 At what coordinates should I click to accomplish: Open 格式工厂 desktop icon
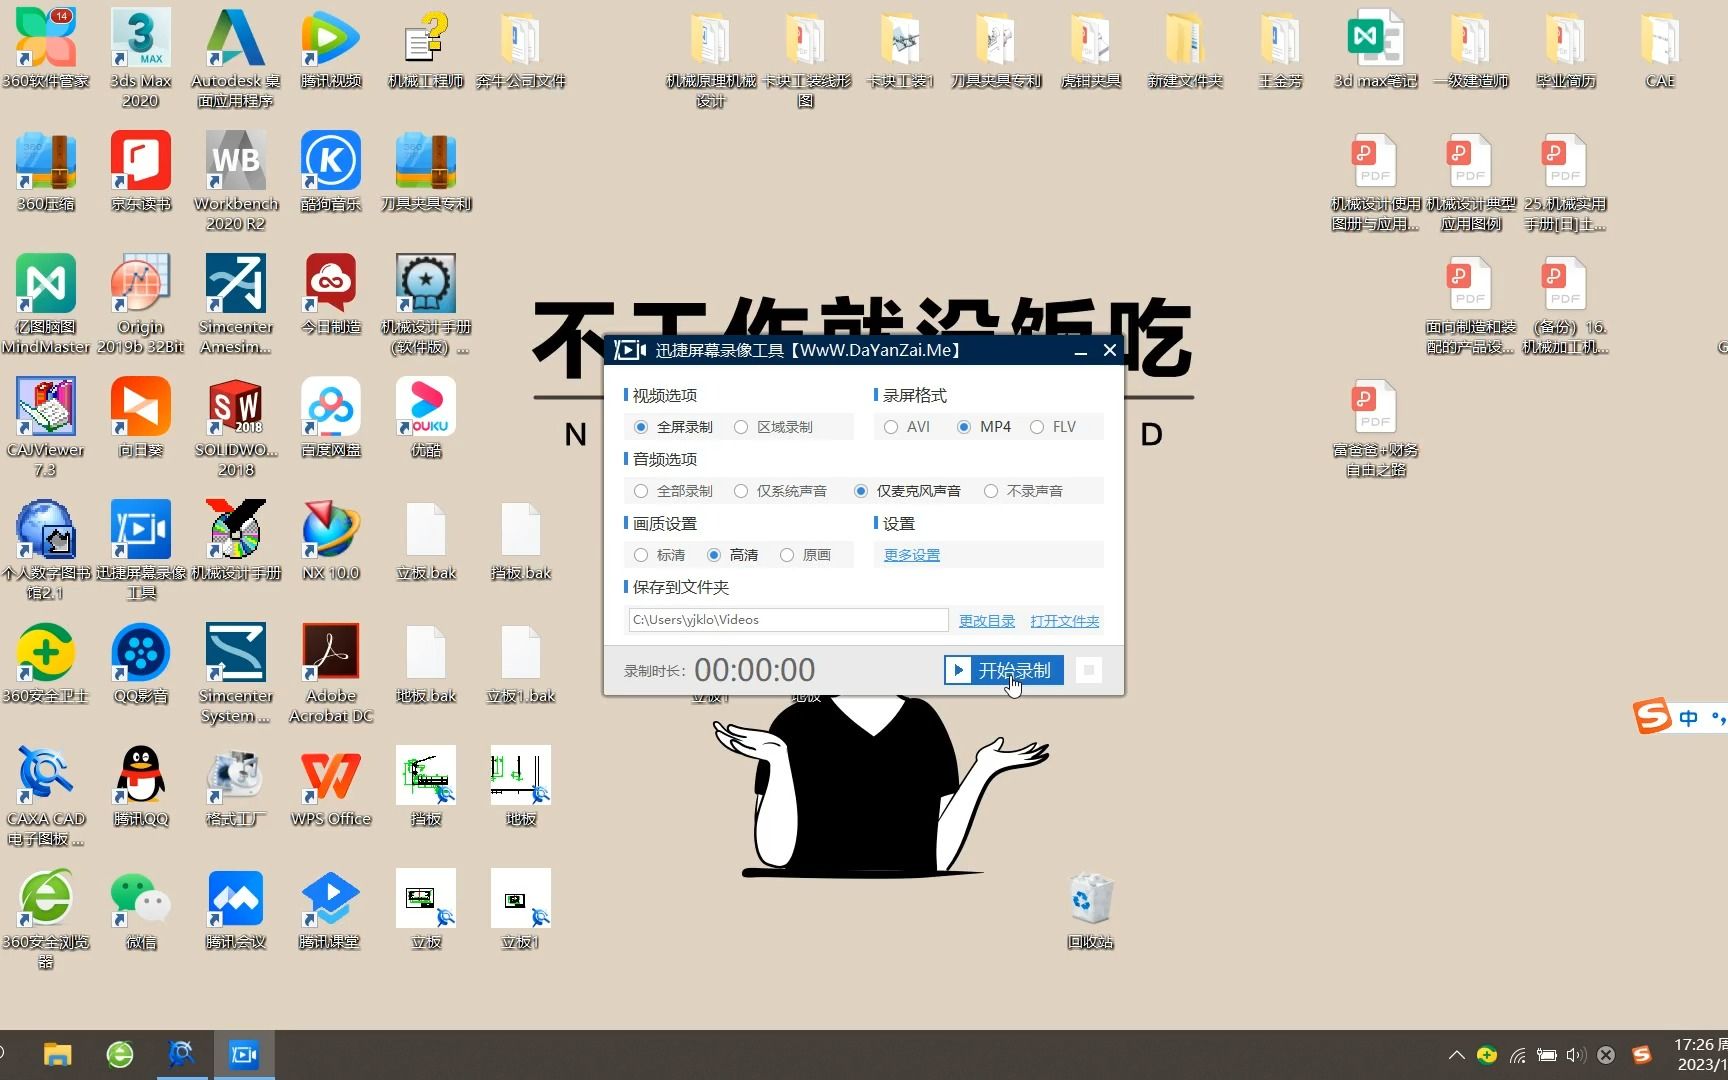click(236, 786)
